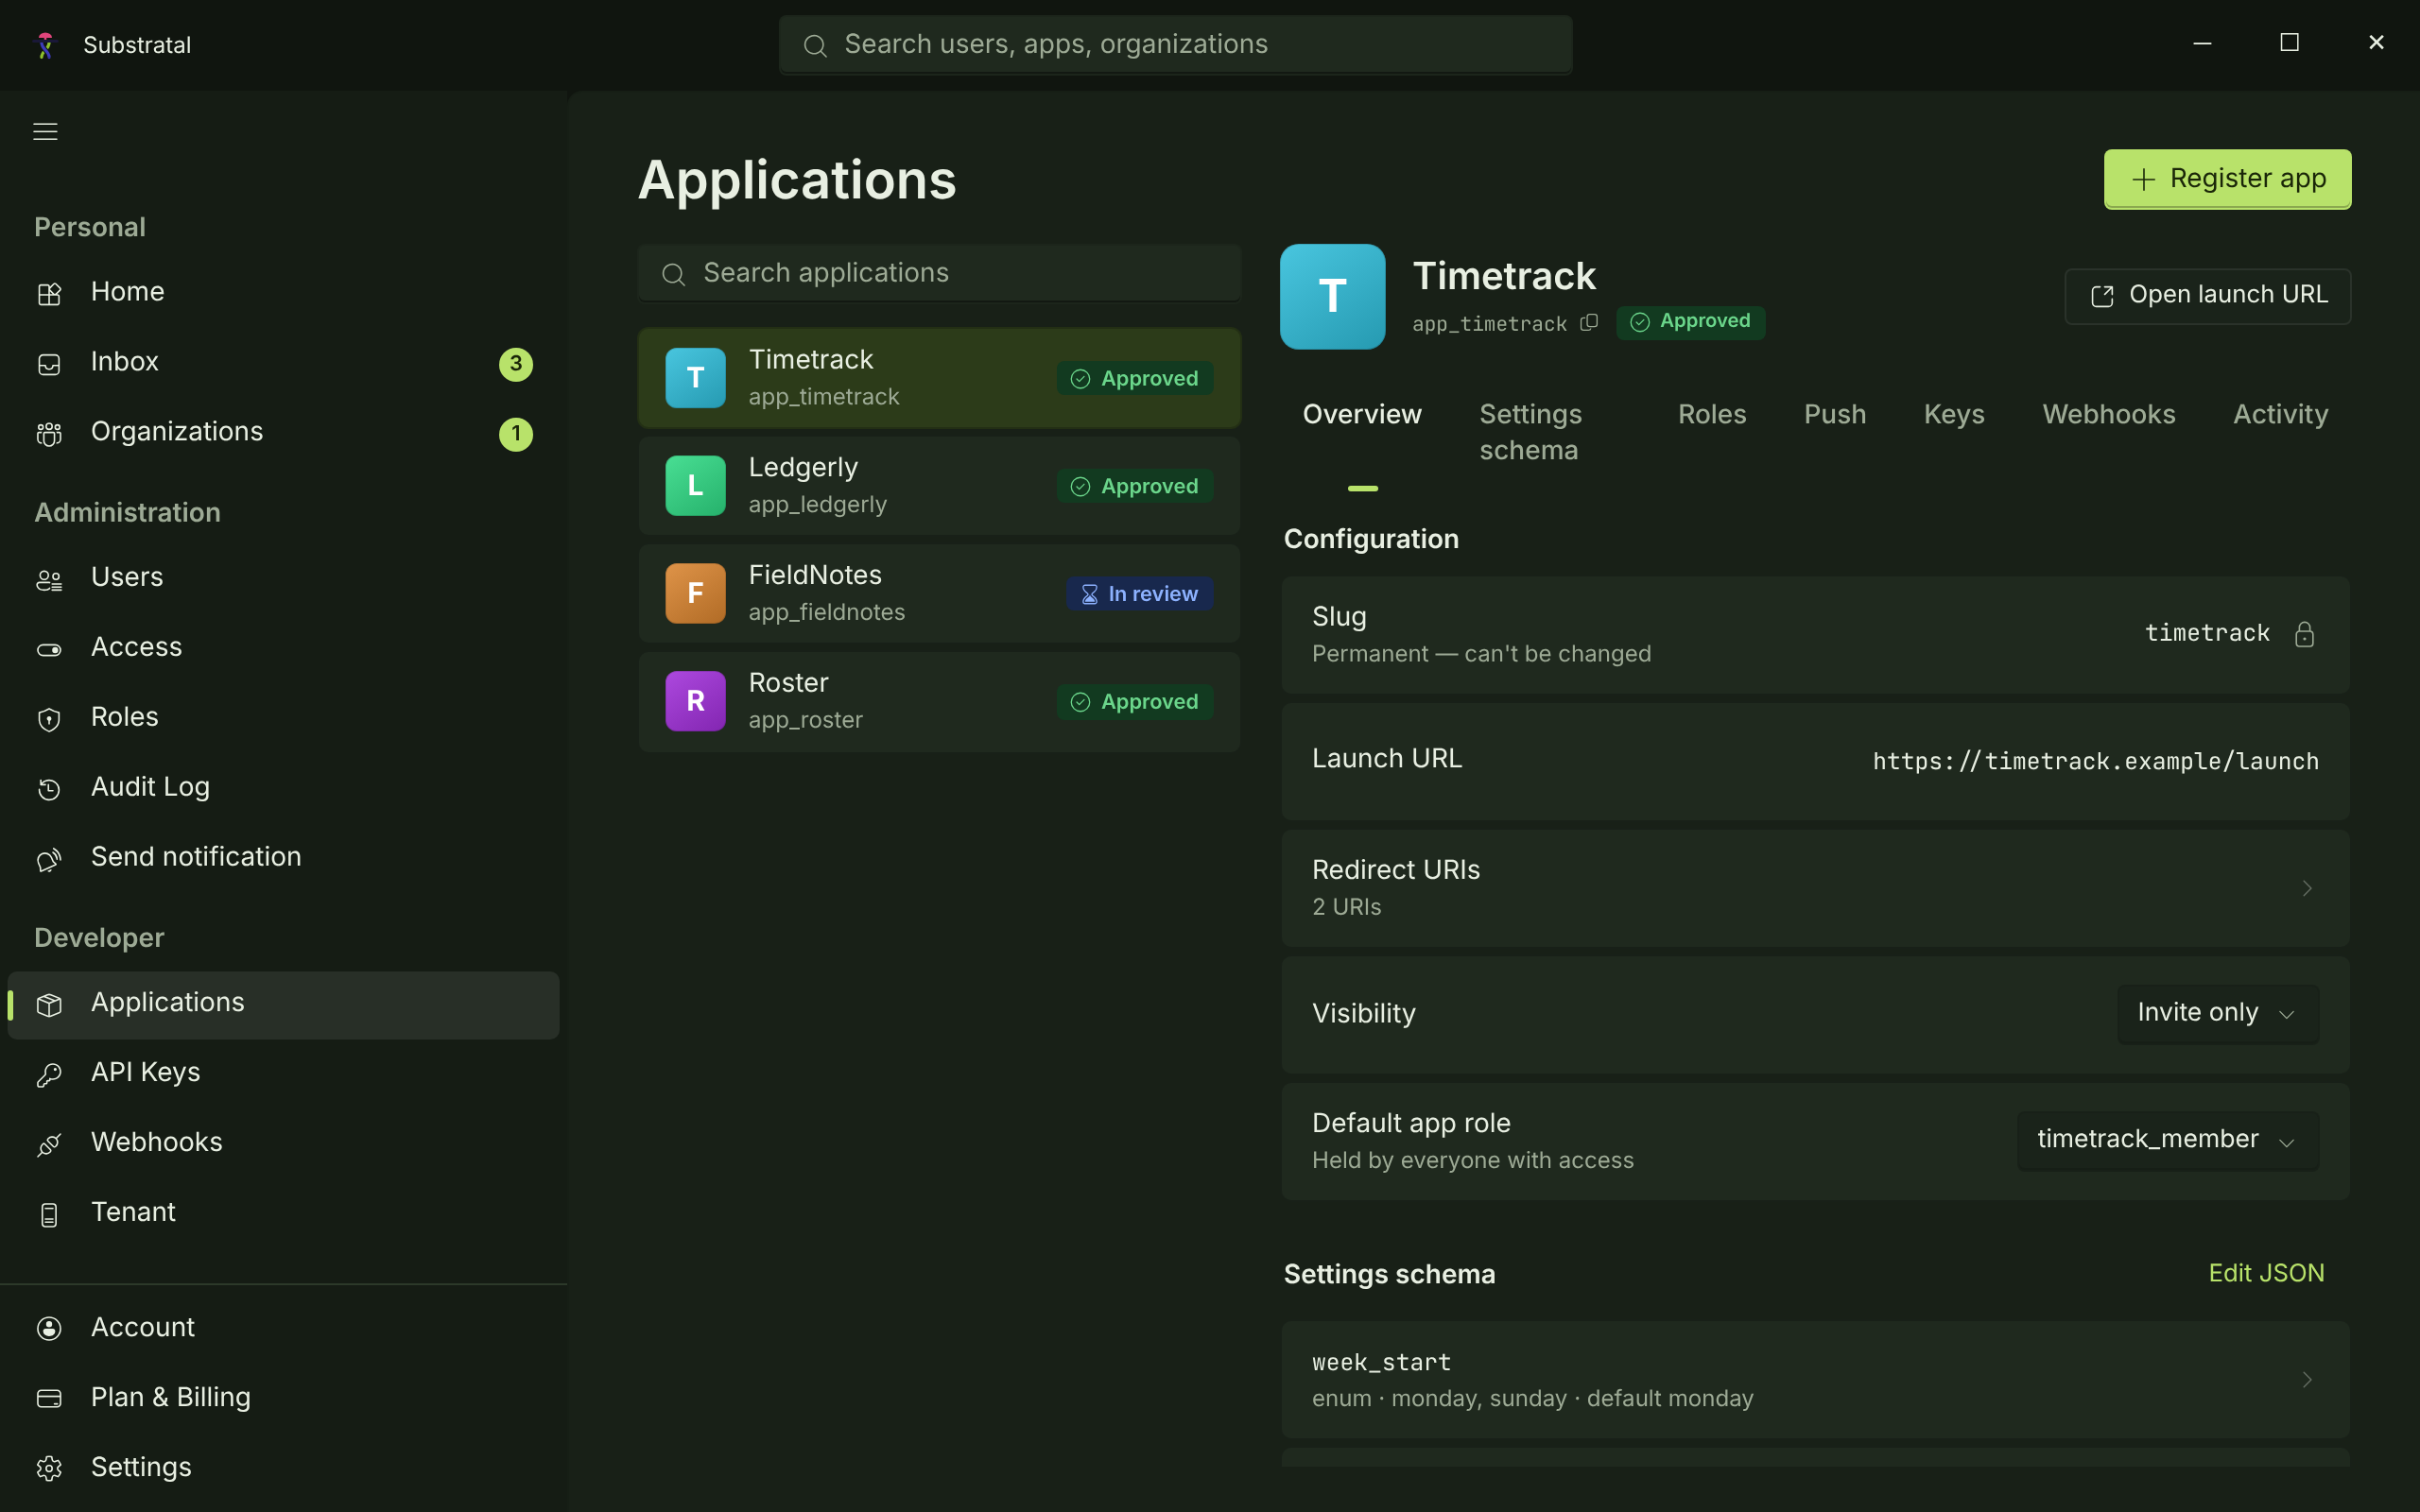The image size is (2420, 1512).
Task: Click the Inbox badge showing 3
Action: (516, 363)
